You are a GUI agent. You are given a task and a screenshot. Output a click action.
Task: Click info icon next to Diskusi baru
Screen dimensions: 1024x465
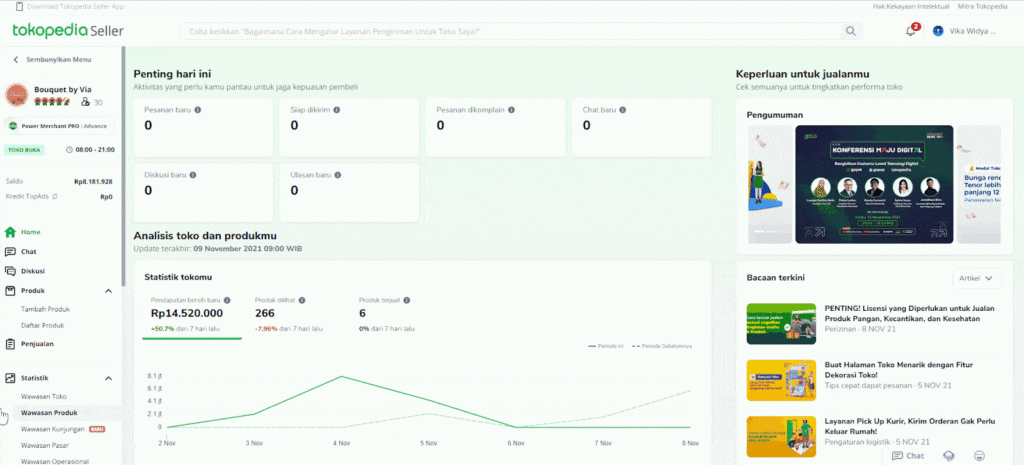coord(193,175)
